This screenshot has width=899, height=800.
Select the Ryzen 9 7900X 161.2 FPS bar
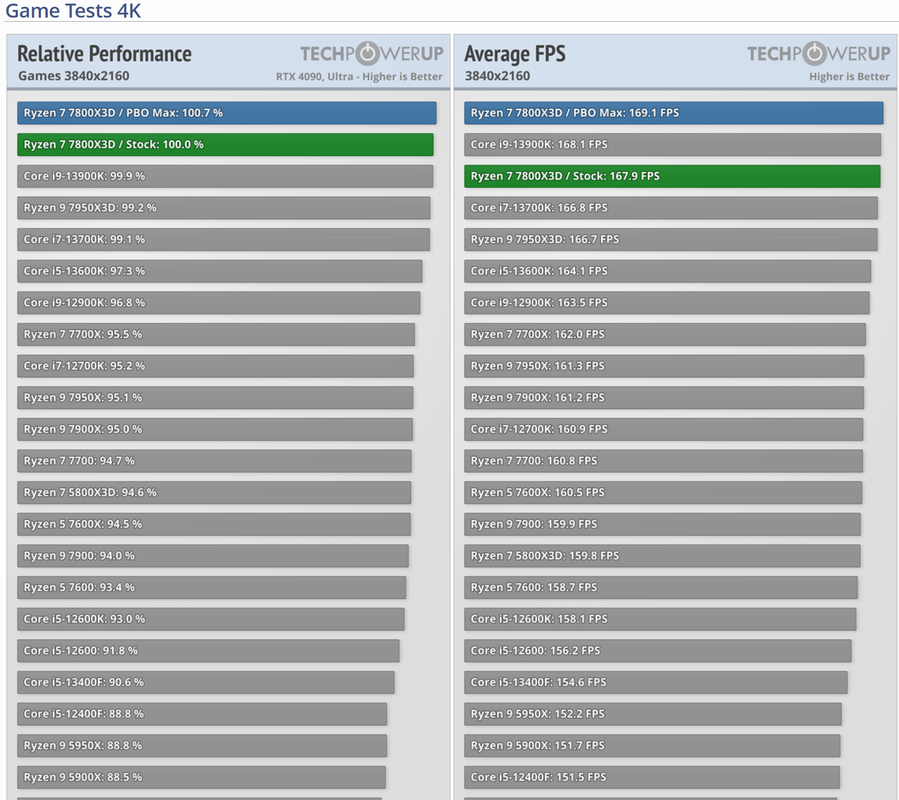click(x=664, y=397)
